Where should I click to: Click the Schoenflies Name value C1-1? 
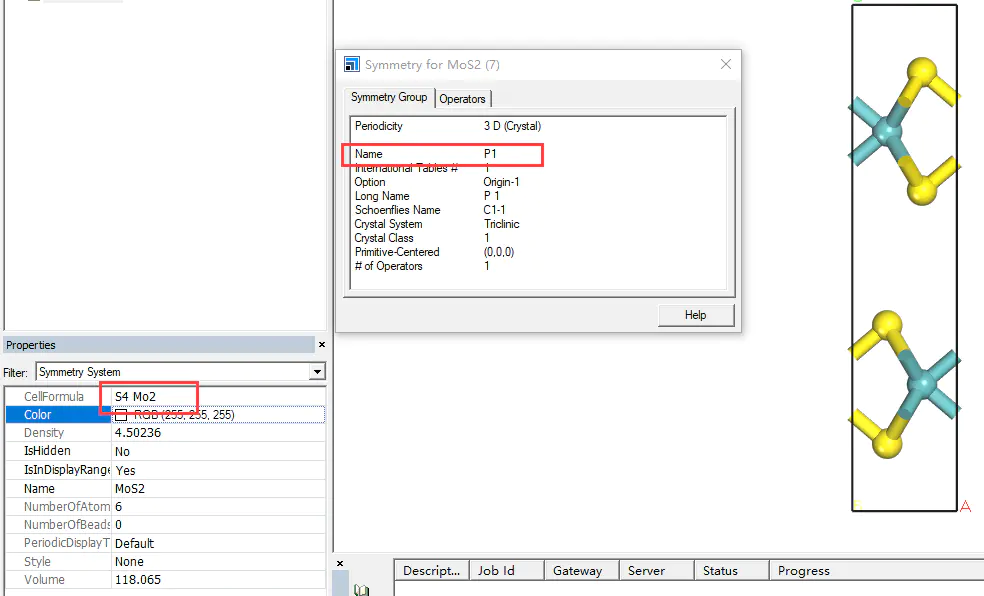point(495,210)
